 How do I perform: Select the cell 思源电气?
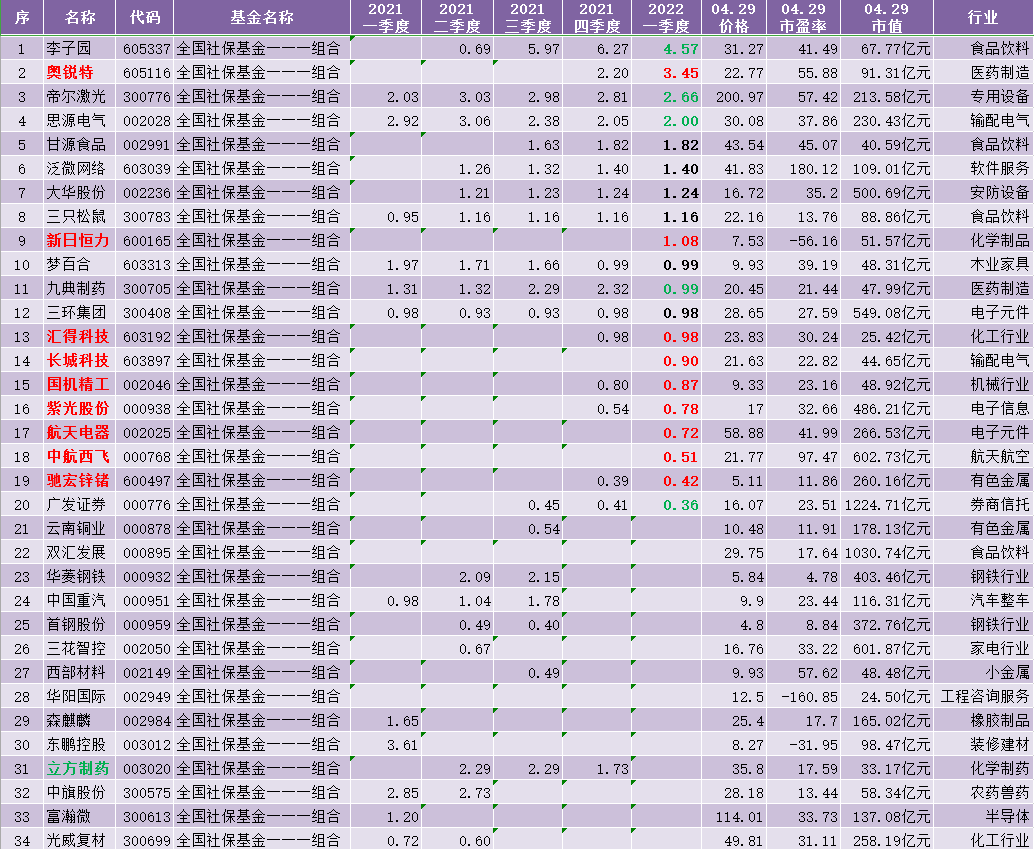(76, 121)
